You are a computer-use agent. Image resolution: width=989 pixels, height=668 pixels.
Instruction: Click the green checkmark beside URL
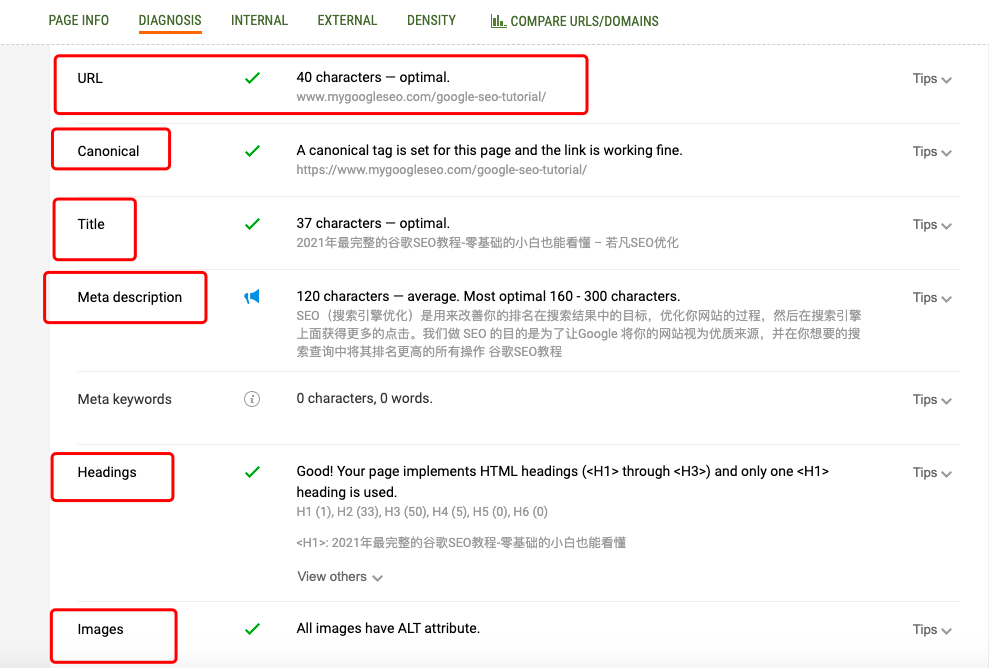pyautogui.click(x=253, y=77)
